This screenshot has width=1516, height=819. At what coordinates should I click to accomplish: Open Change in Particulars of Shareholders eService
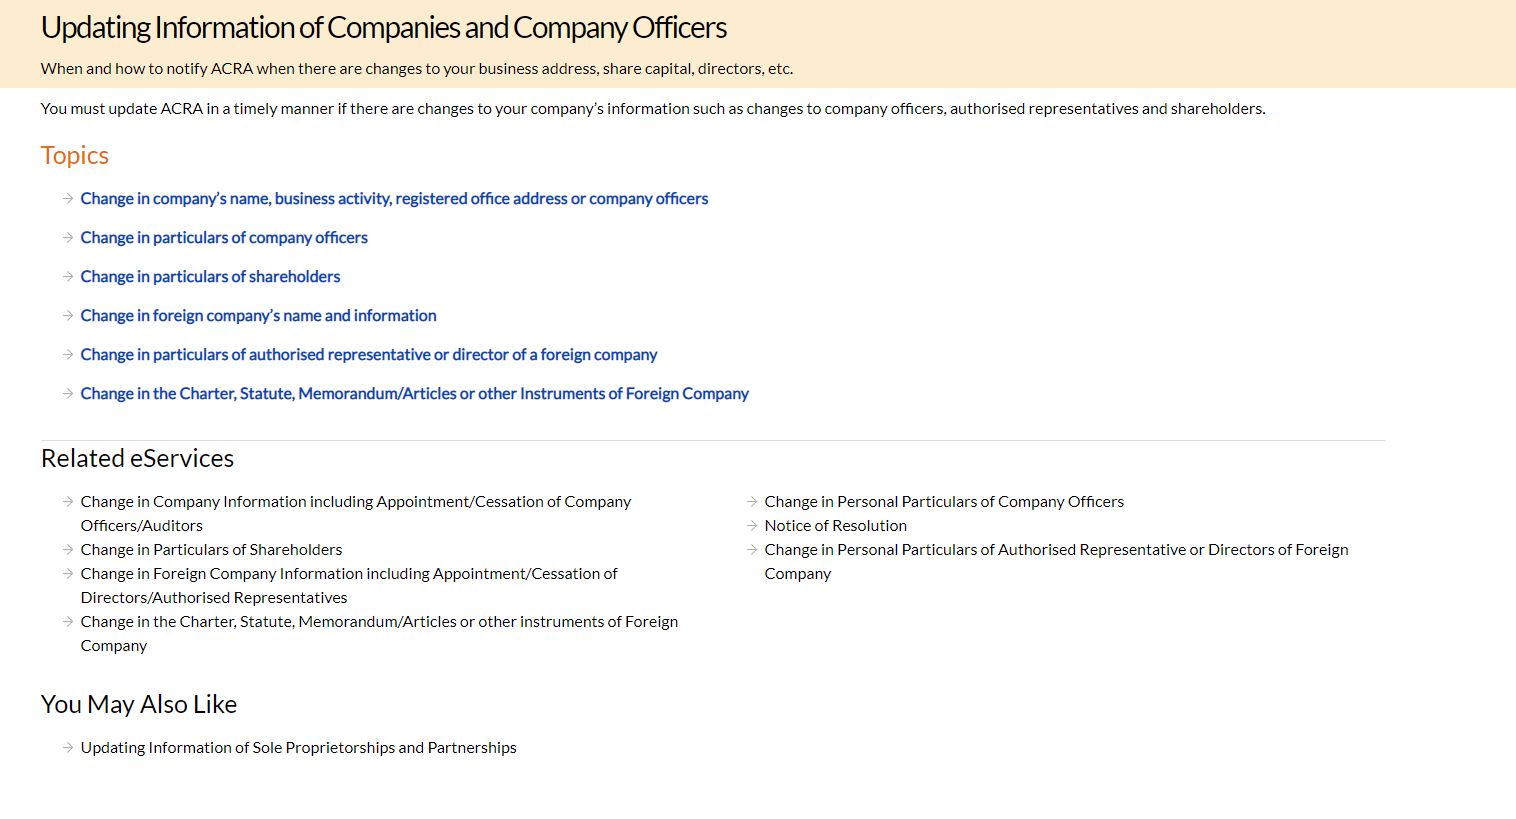(211, 549)
